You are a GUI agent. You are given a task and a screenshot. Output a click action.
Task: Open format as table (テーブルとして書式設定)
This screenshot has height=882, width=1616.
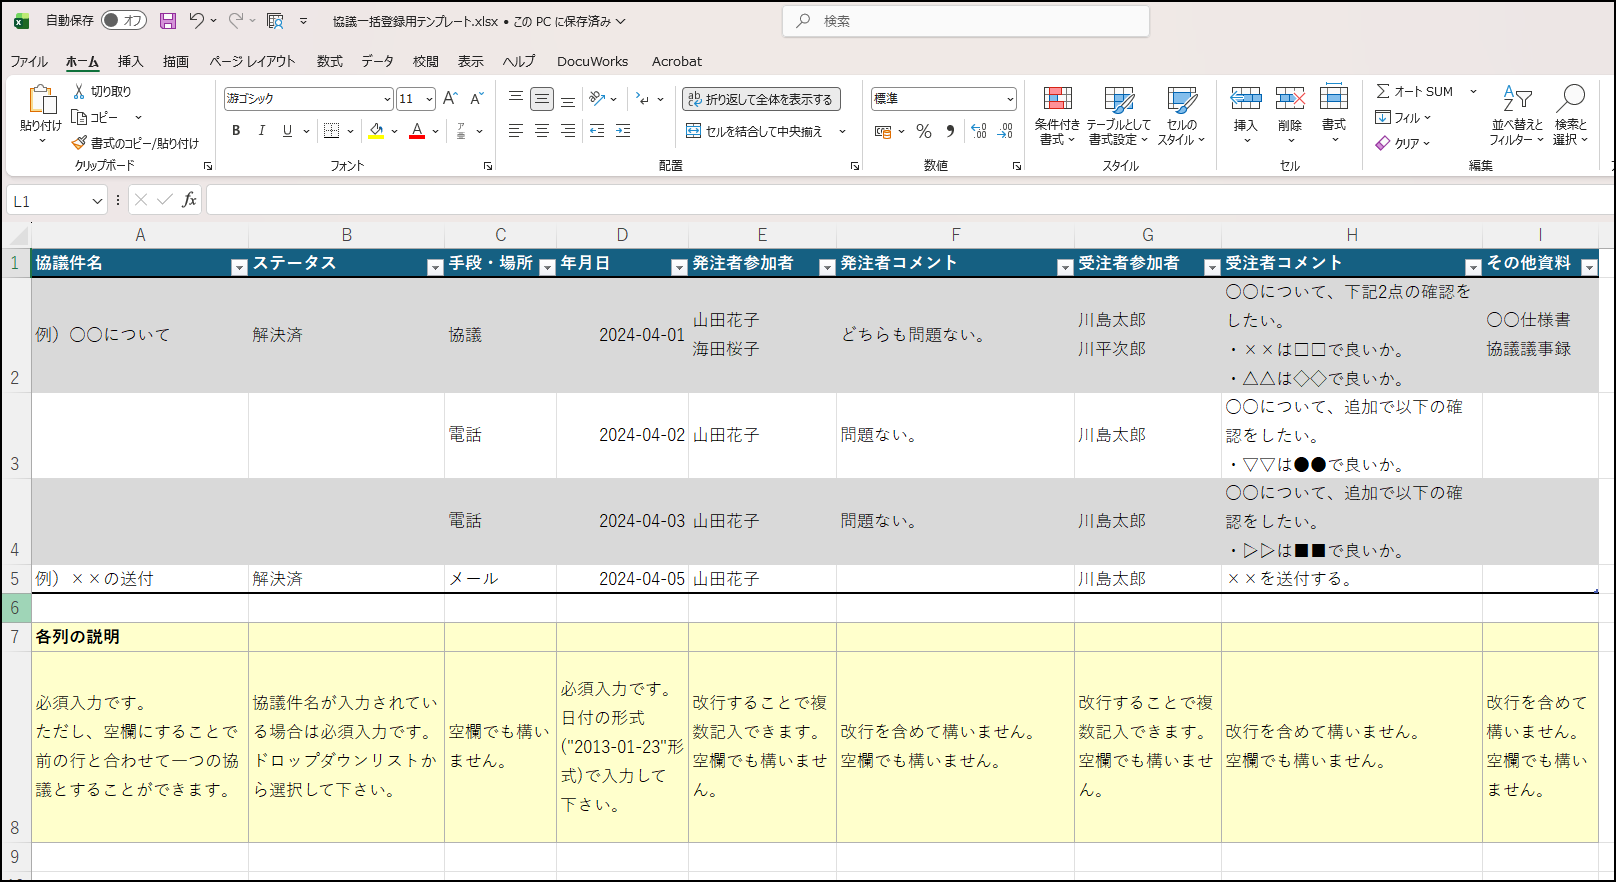[x=1119, y=116]
